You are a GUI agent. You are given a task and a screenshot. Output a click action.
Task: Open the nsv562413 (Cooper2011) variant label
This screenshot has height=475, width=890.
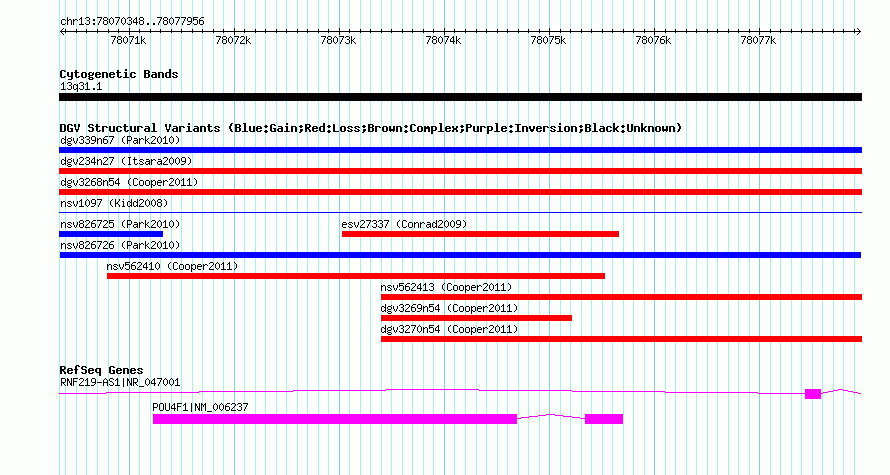coord(446,287)
